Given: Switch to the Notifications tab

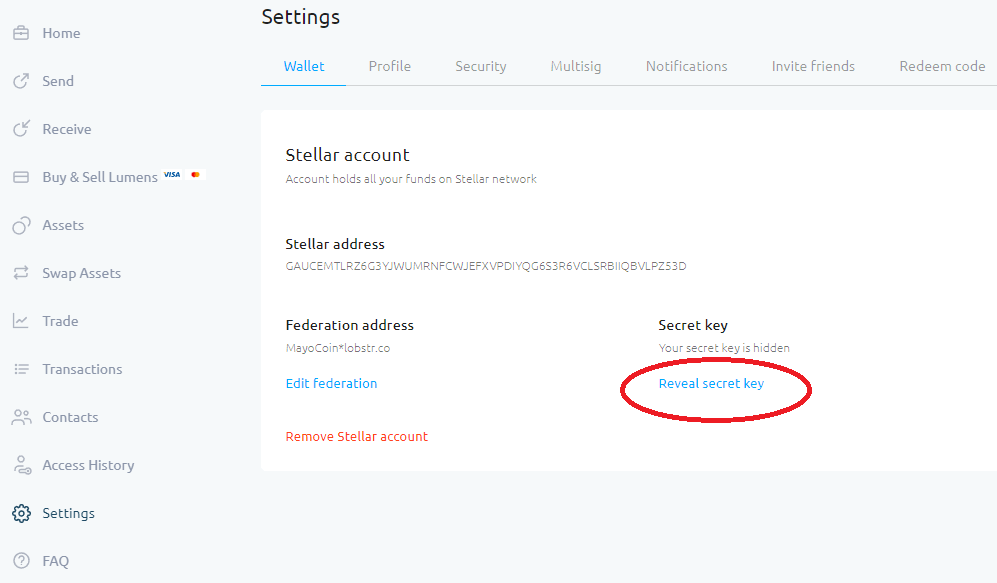Looking at the screenshot, I should (x=686, y=65).
